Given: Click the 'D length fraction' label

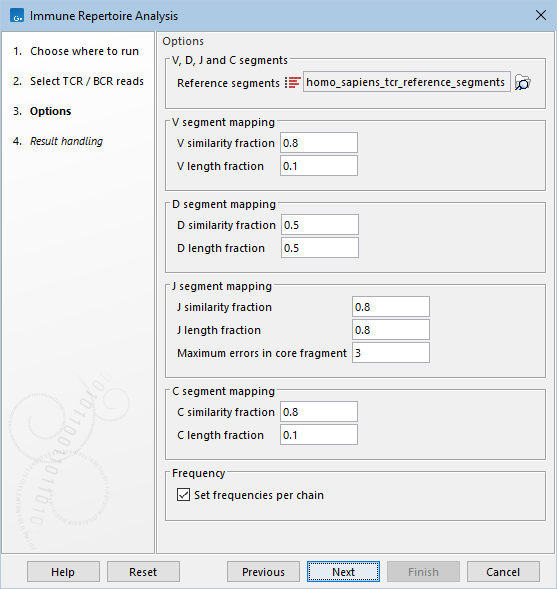Looking at the screenshot, I should click(221, 248).
